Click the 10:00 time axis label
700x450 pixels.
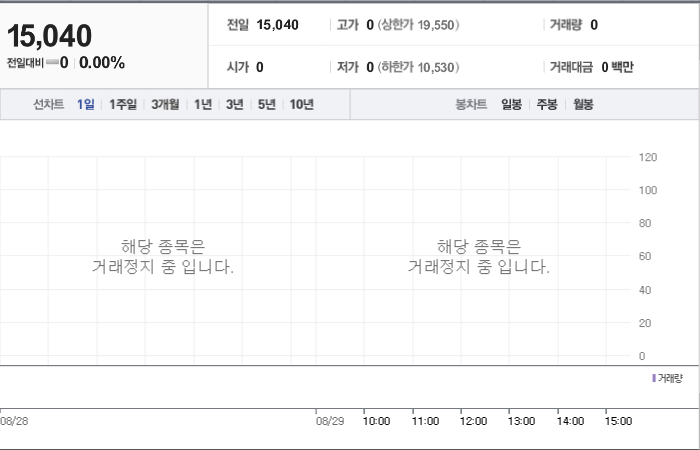pos(376,421)
